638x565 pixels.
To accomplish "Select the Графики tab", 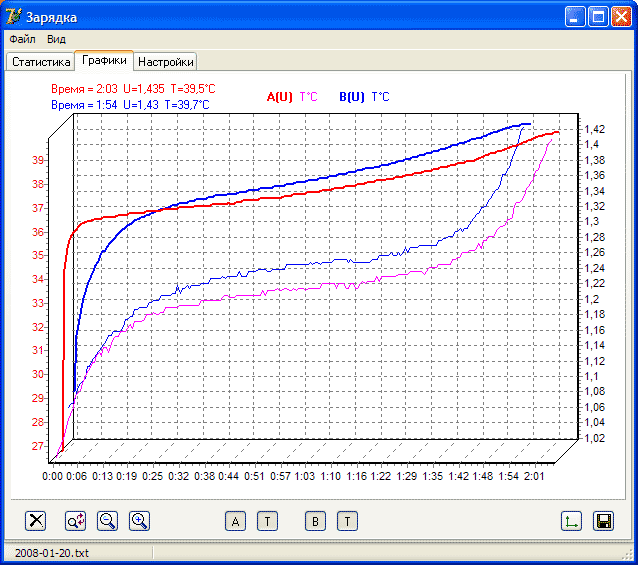I will (104, 60).
